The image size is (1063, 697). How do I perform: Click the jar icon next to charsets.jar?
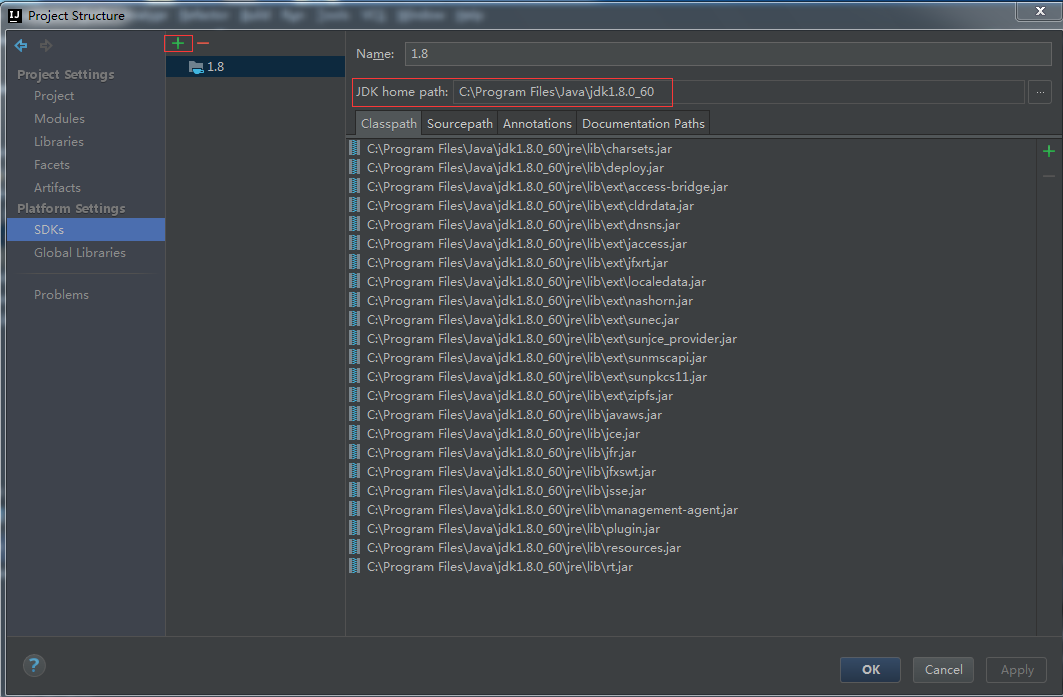[x=355, y=148]
